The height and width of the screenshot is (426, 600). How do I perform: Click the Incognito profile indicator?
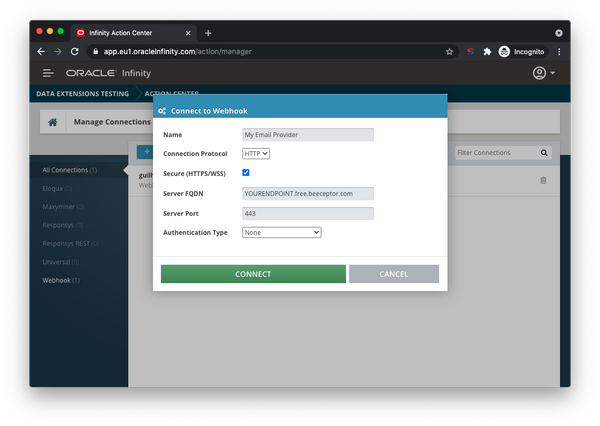coord(522,52)
